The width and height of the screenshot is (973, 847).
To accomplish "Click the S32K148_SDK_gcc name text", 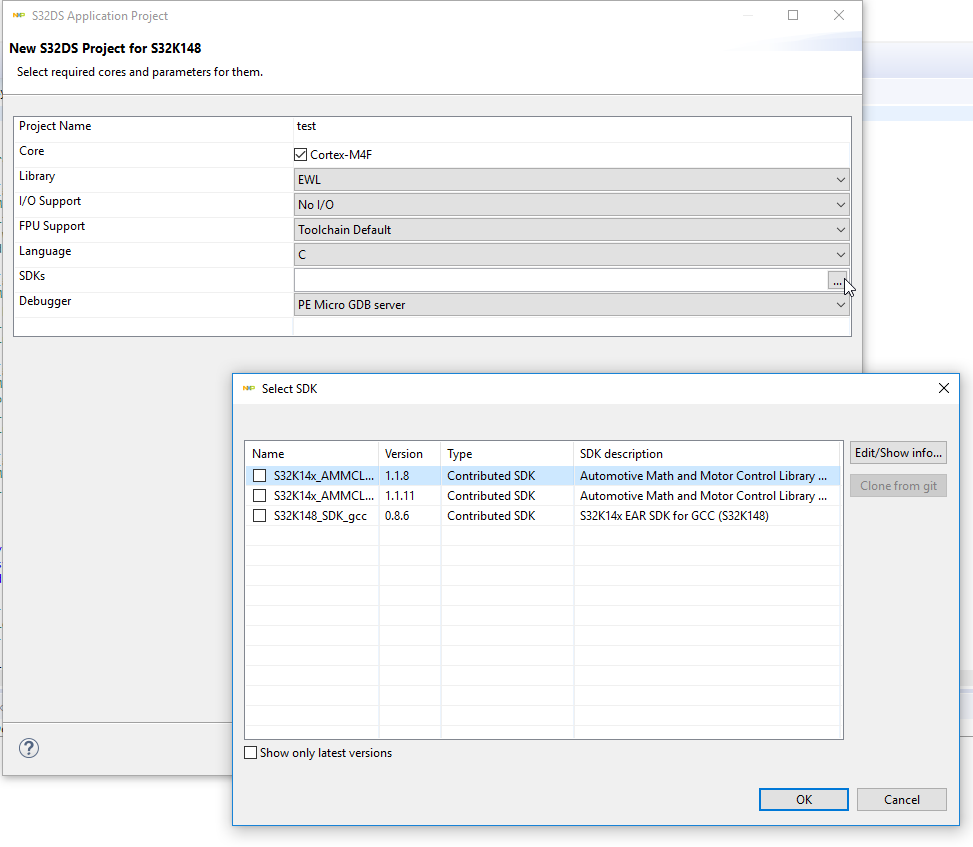I will [x=320, y=516].
